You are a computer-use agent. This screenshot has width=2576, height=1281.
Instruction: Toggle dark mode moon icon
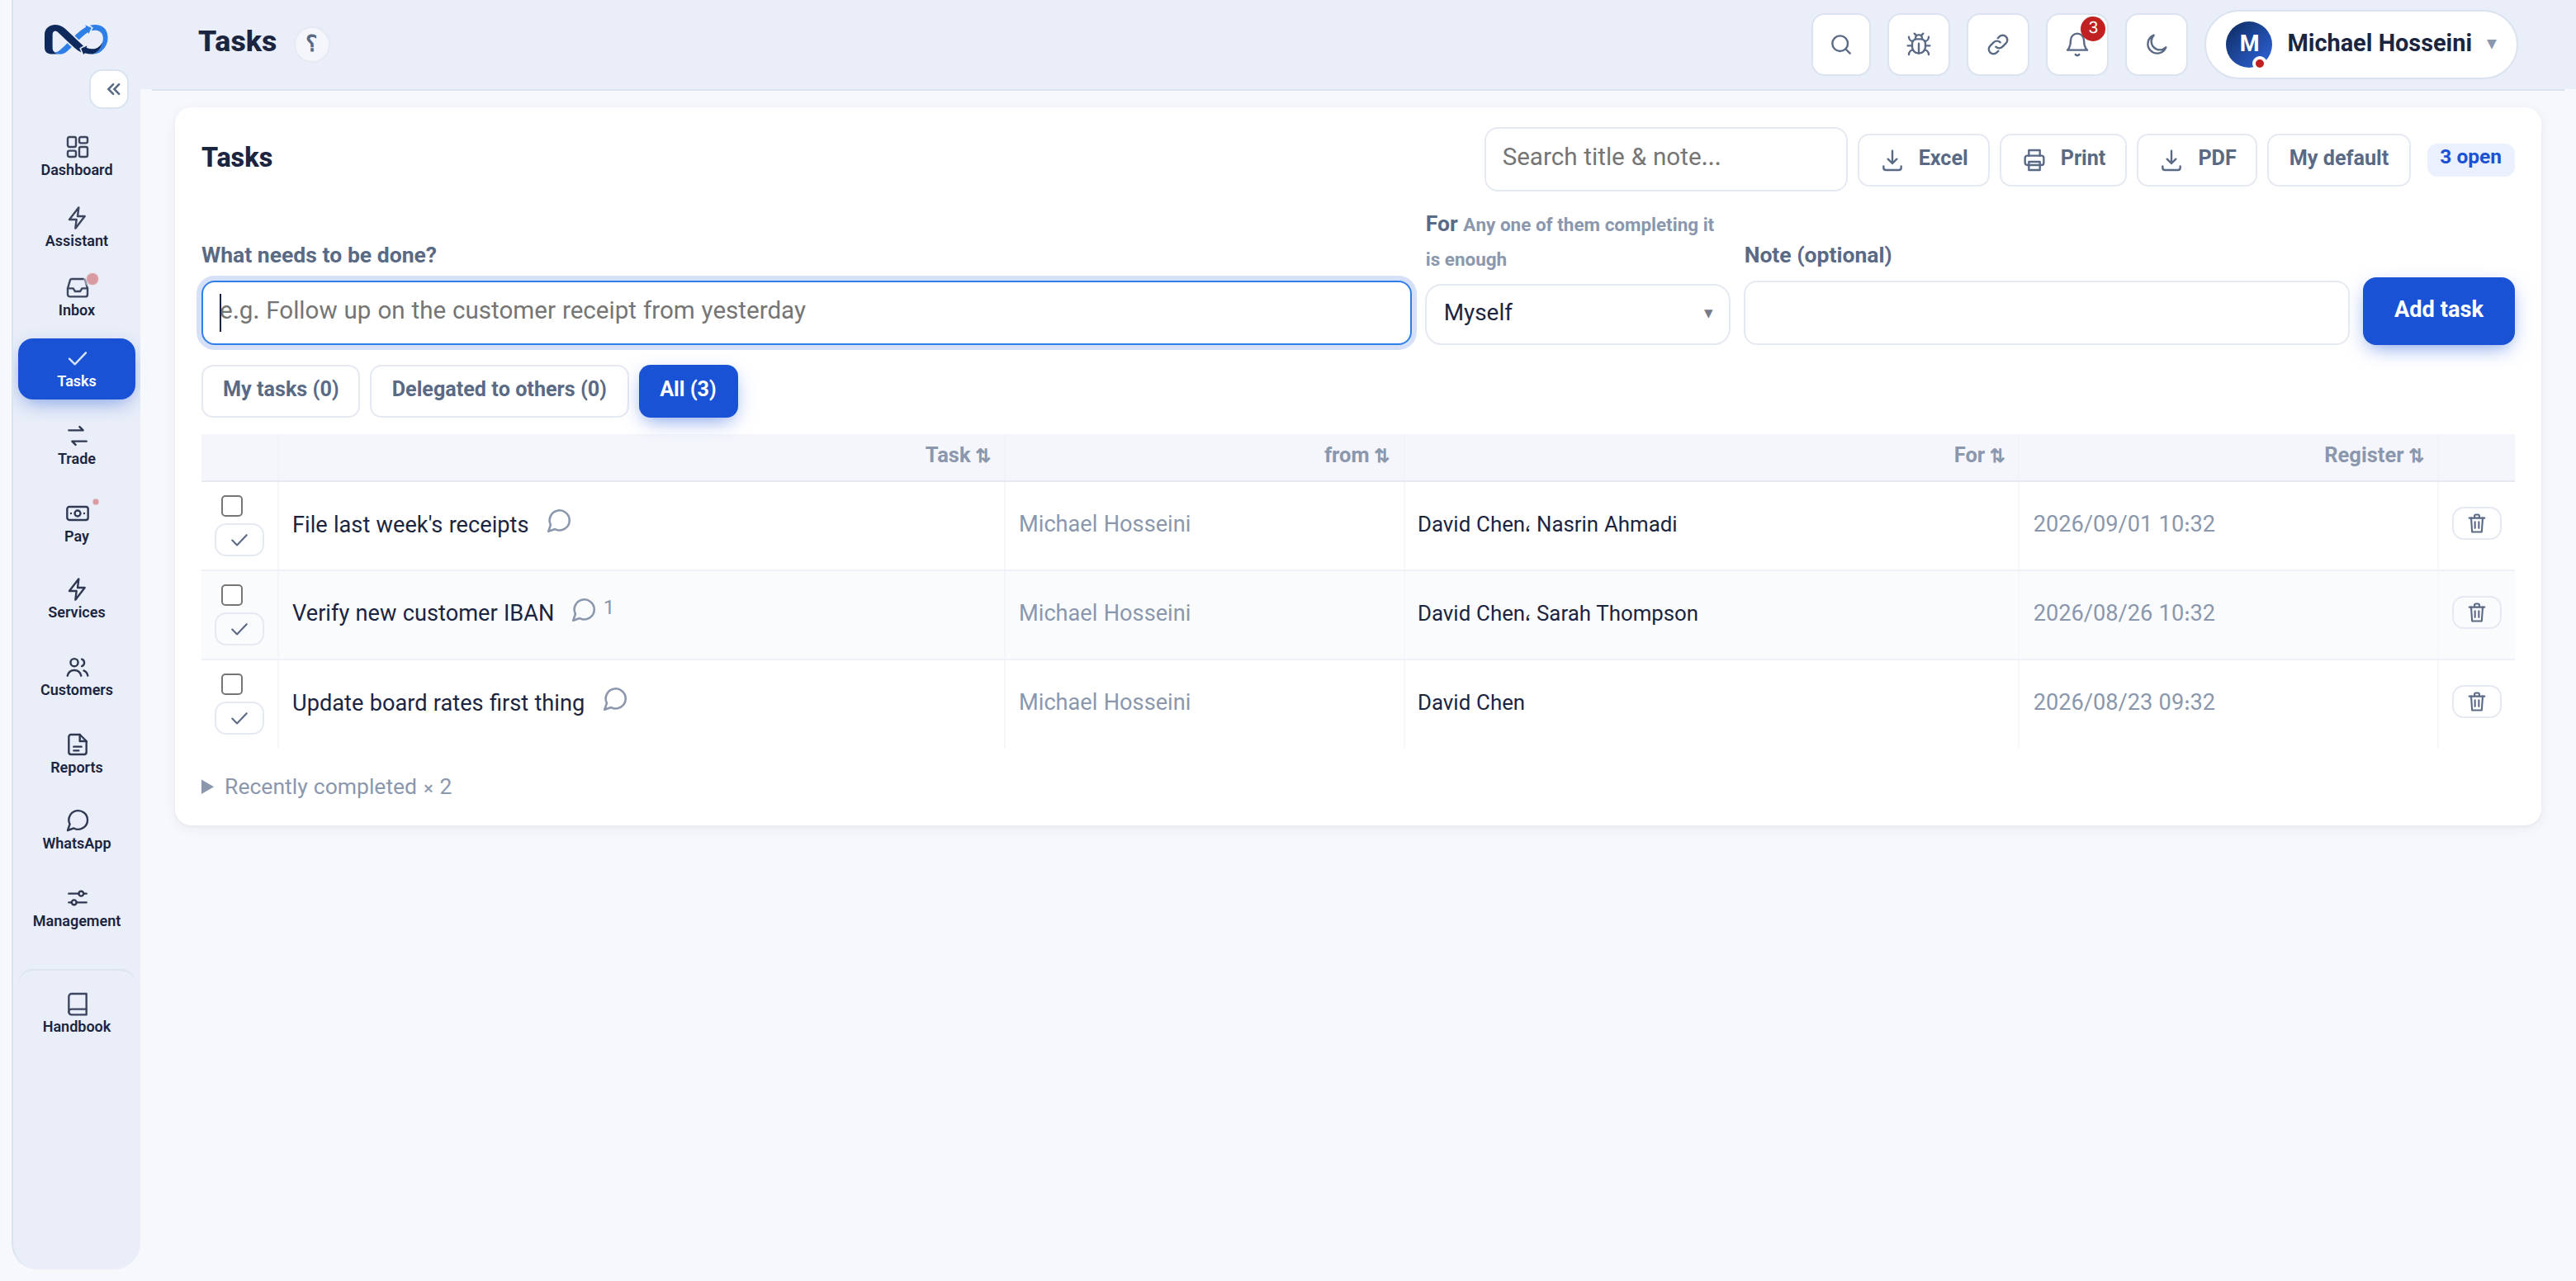(x=2156, y=44)
